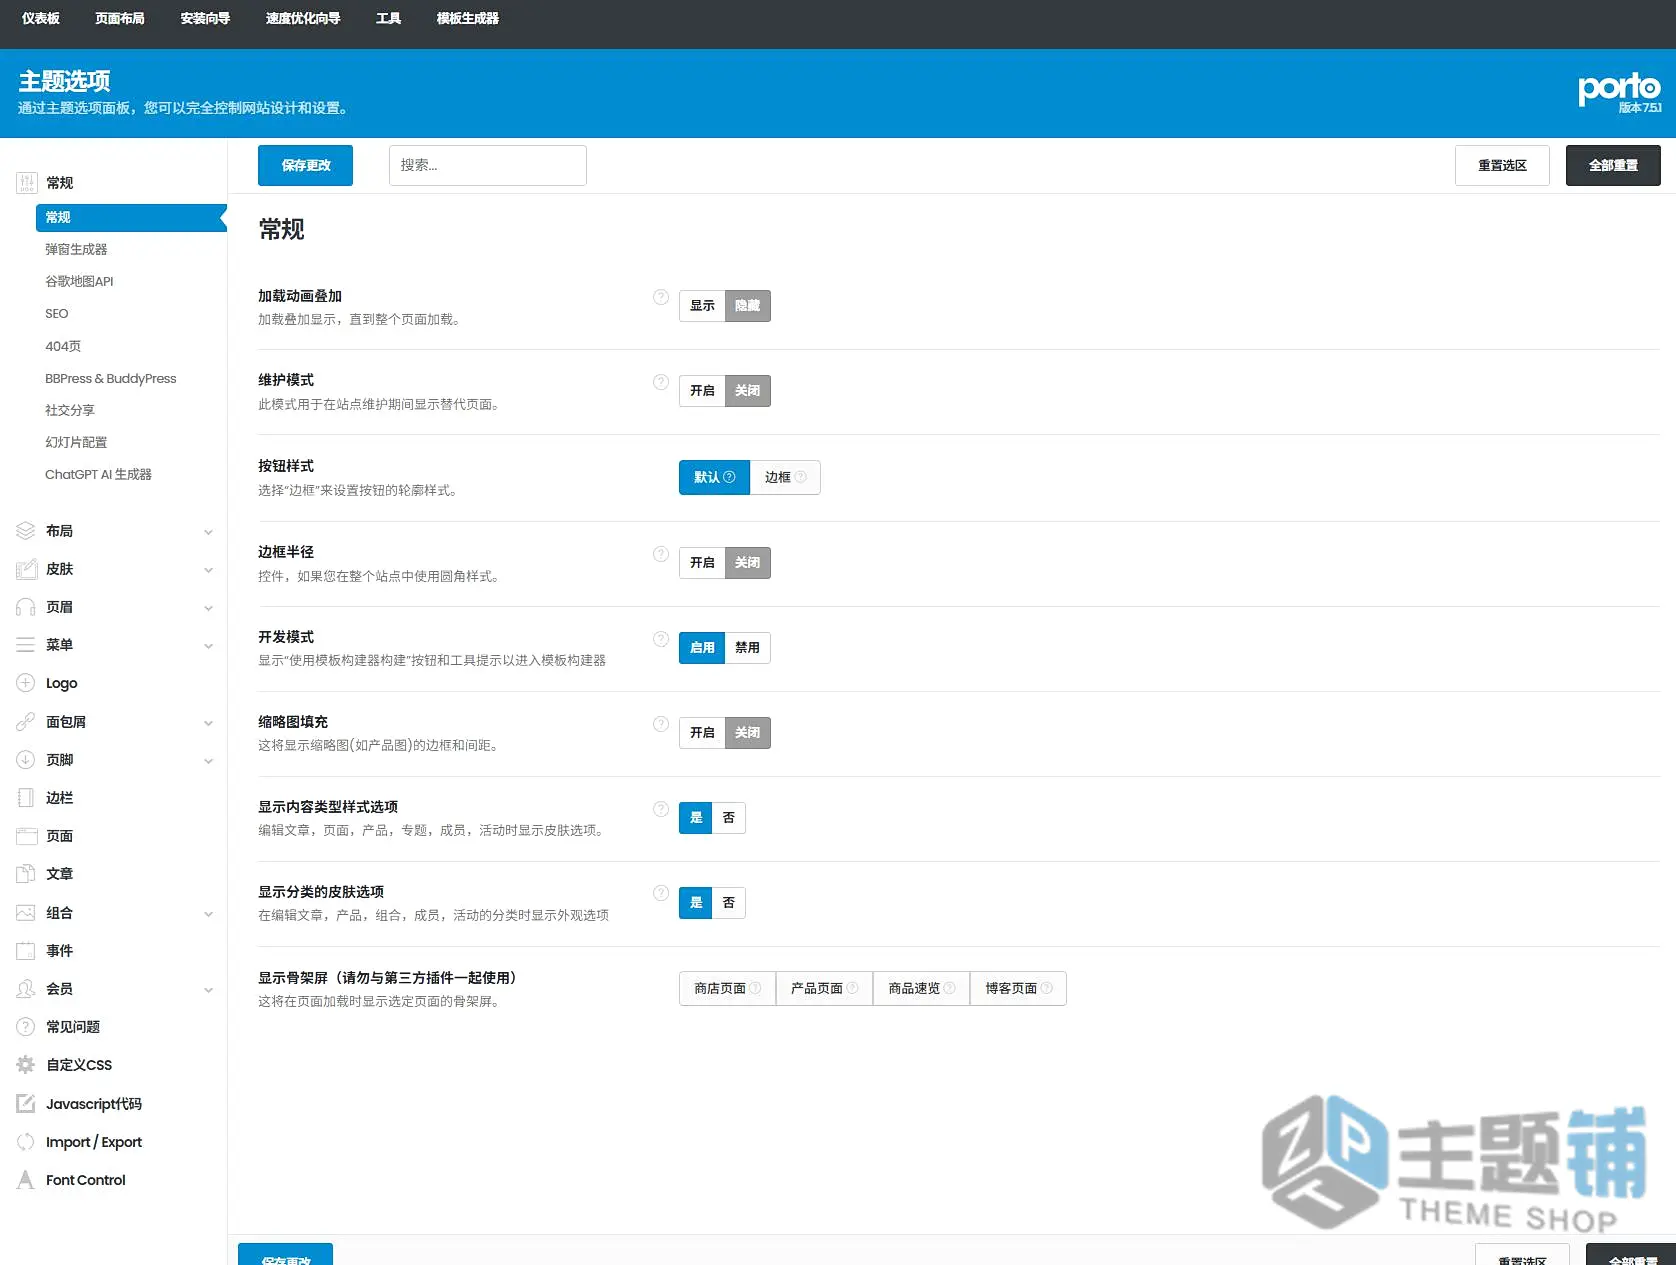The image size is (1676, 1265).
Task: Expand the 面包屑 section chevron
Action: pyautogui.click(x=209, y=723)
